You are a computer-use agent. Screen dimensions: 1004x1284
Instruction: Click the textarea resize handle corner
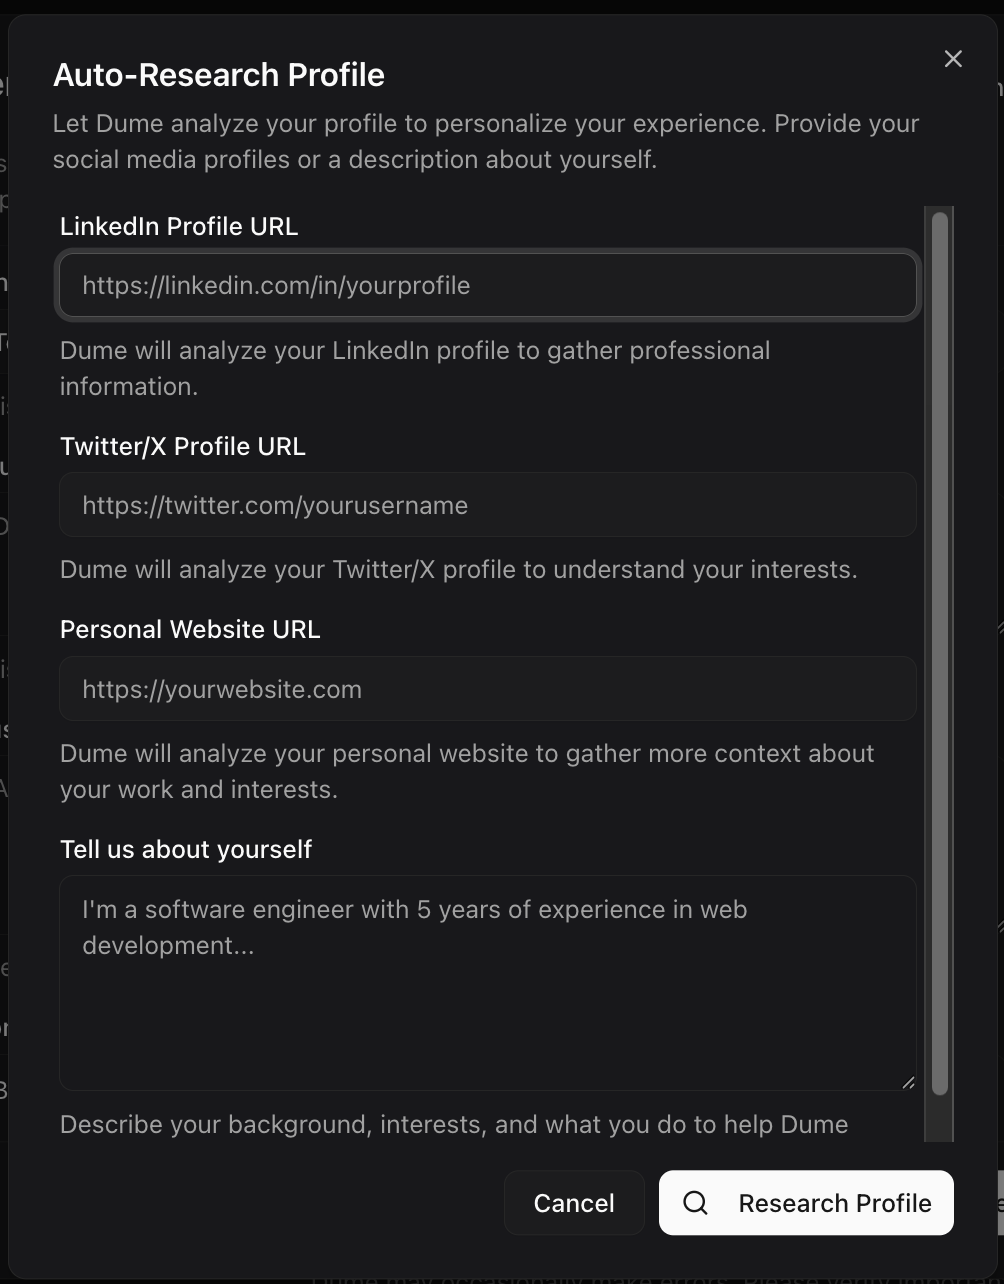tap(907, 1081)
